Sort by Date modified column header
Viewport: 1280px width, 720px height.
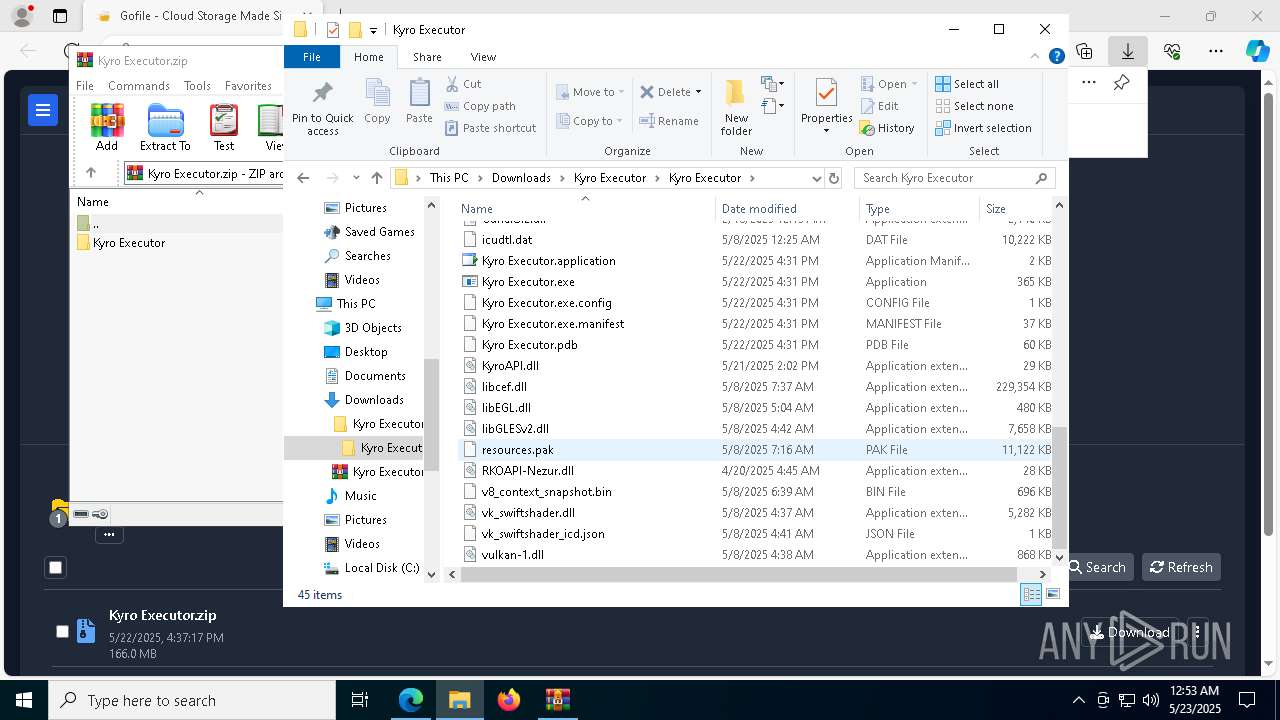tap(786, 208)
